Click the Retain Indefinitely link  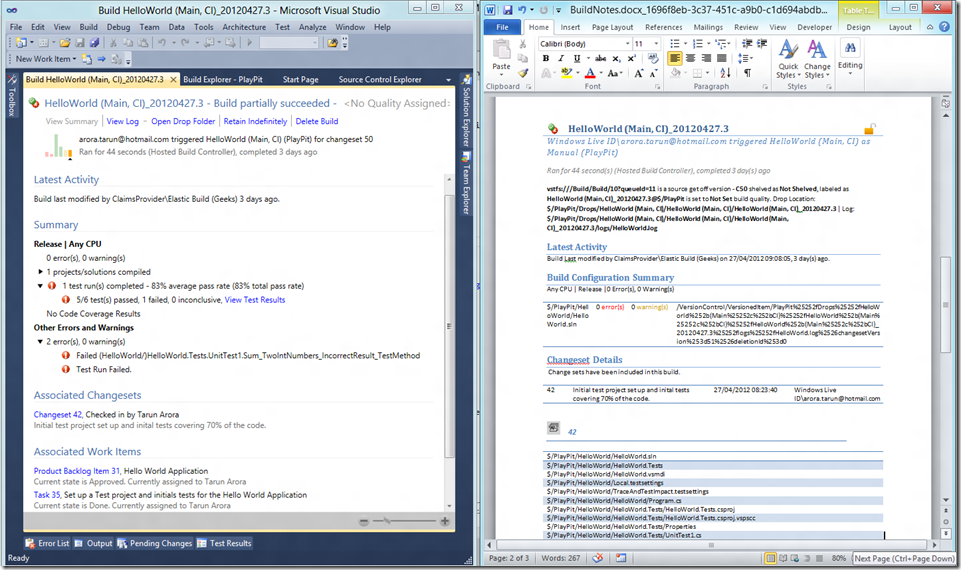255,121
